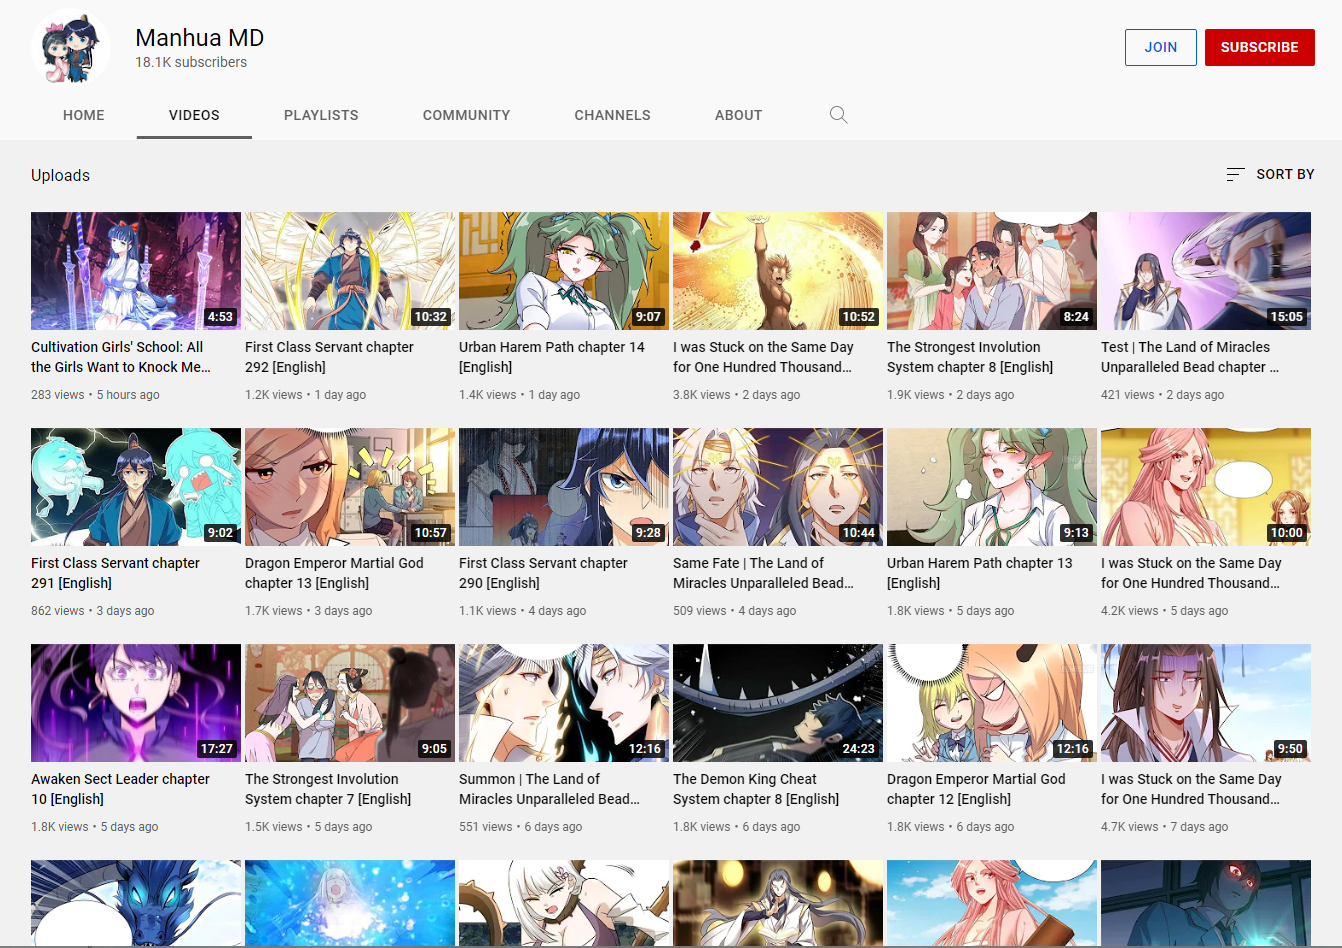
Task: Click the Manhua MD channel avatar
Action: point(71,48)
